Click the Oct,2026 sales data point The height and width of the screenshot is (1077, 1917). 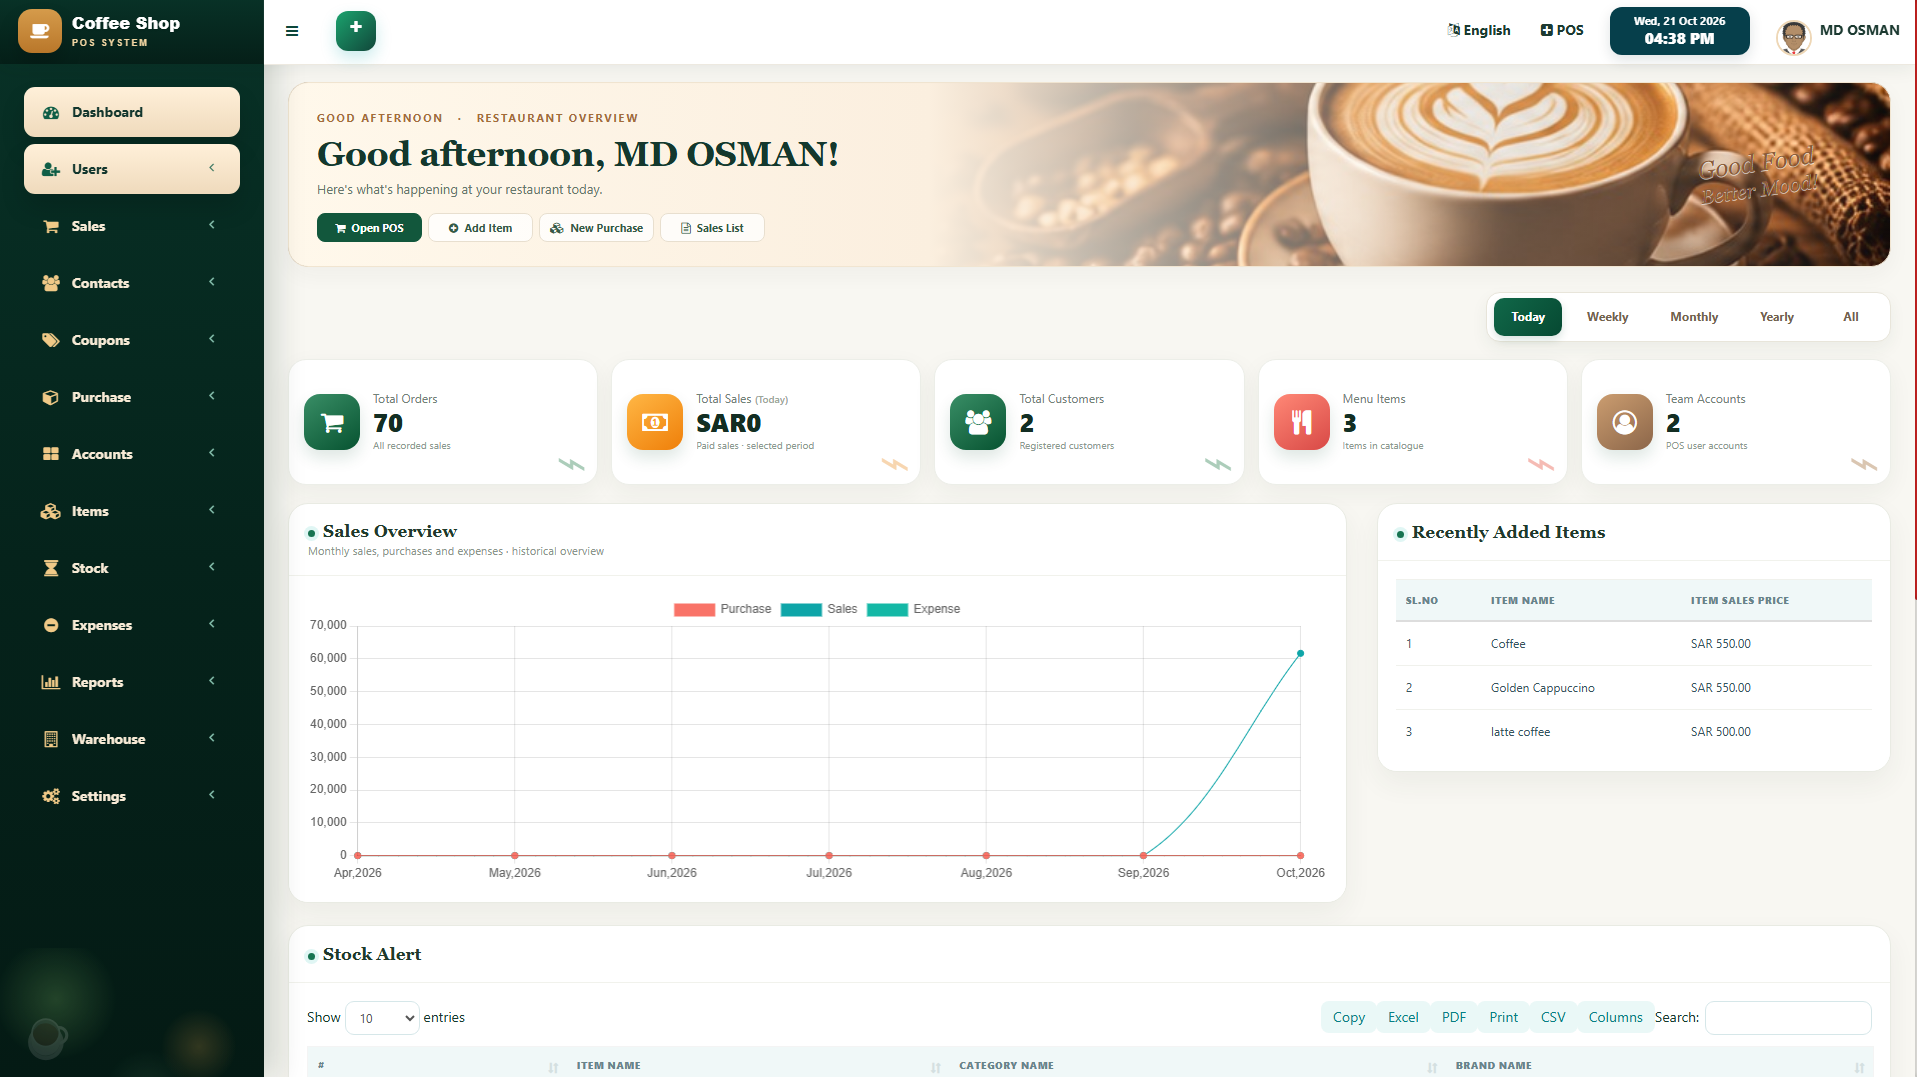pos(1300,654)
